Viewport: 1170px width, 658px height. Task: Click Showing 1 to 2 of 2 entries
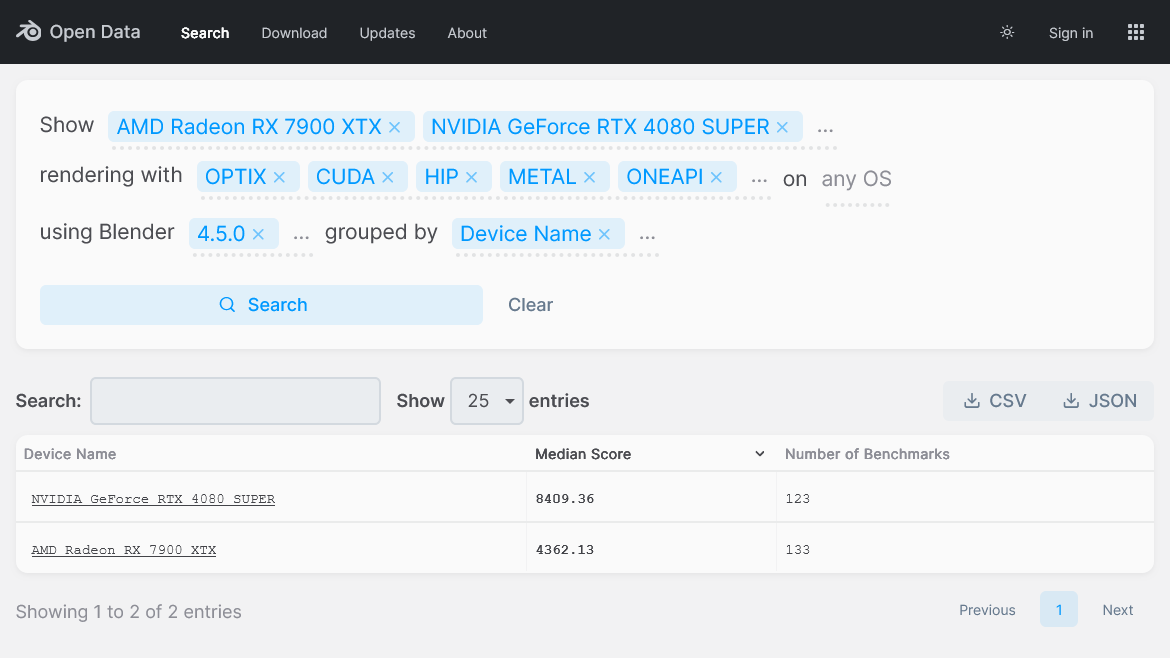[x=128, y=612]
